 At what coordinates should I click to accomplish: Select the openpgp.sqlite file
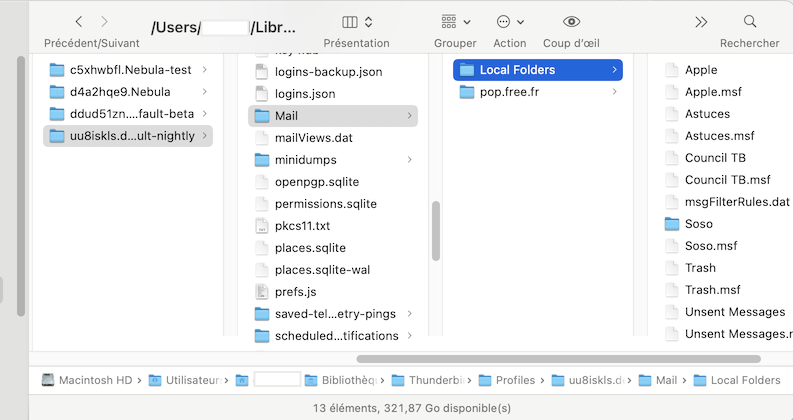[333, 182]
